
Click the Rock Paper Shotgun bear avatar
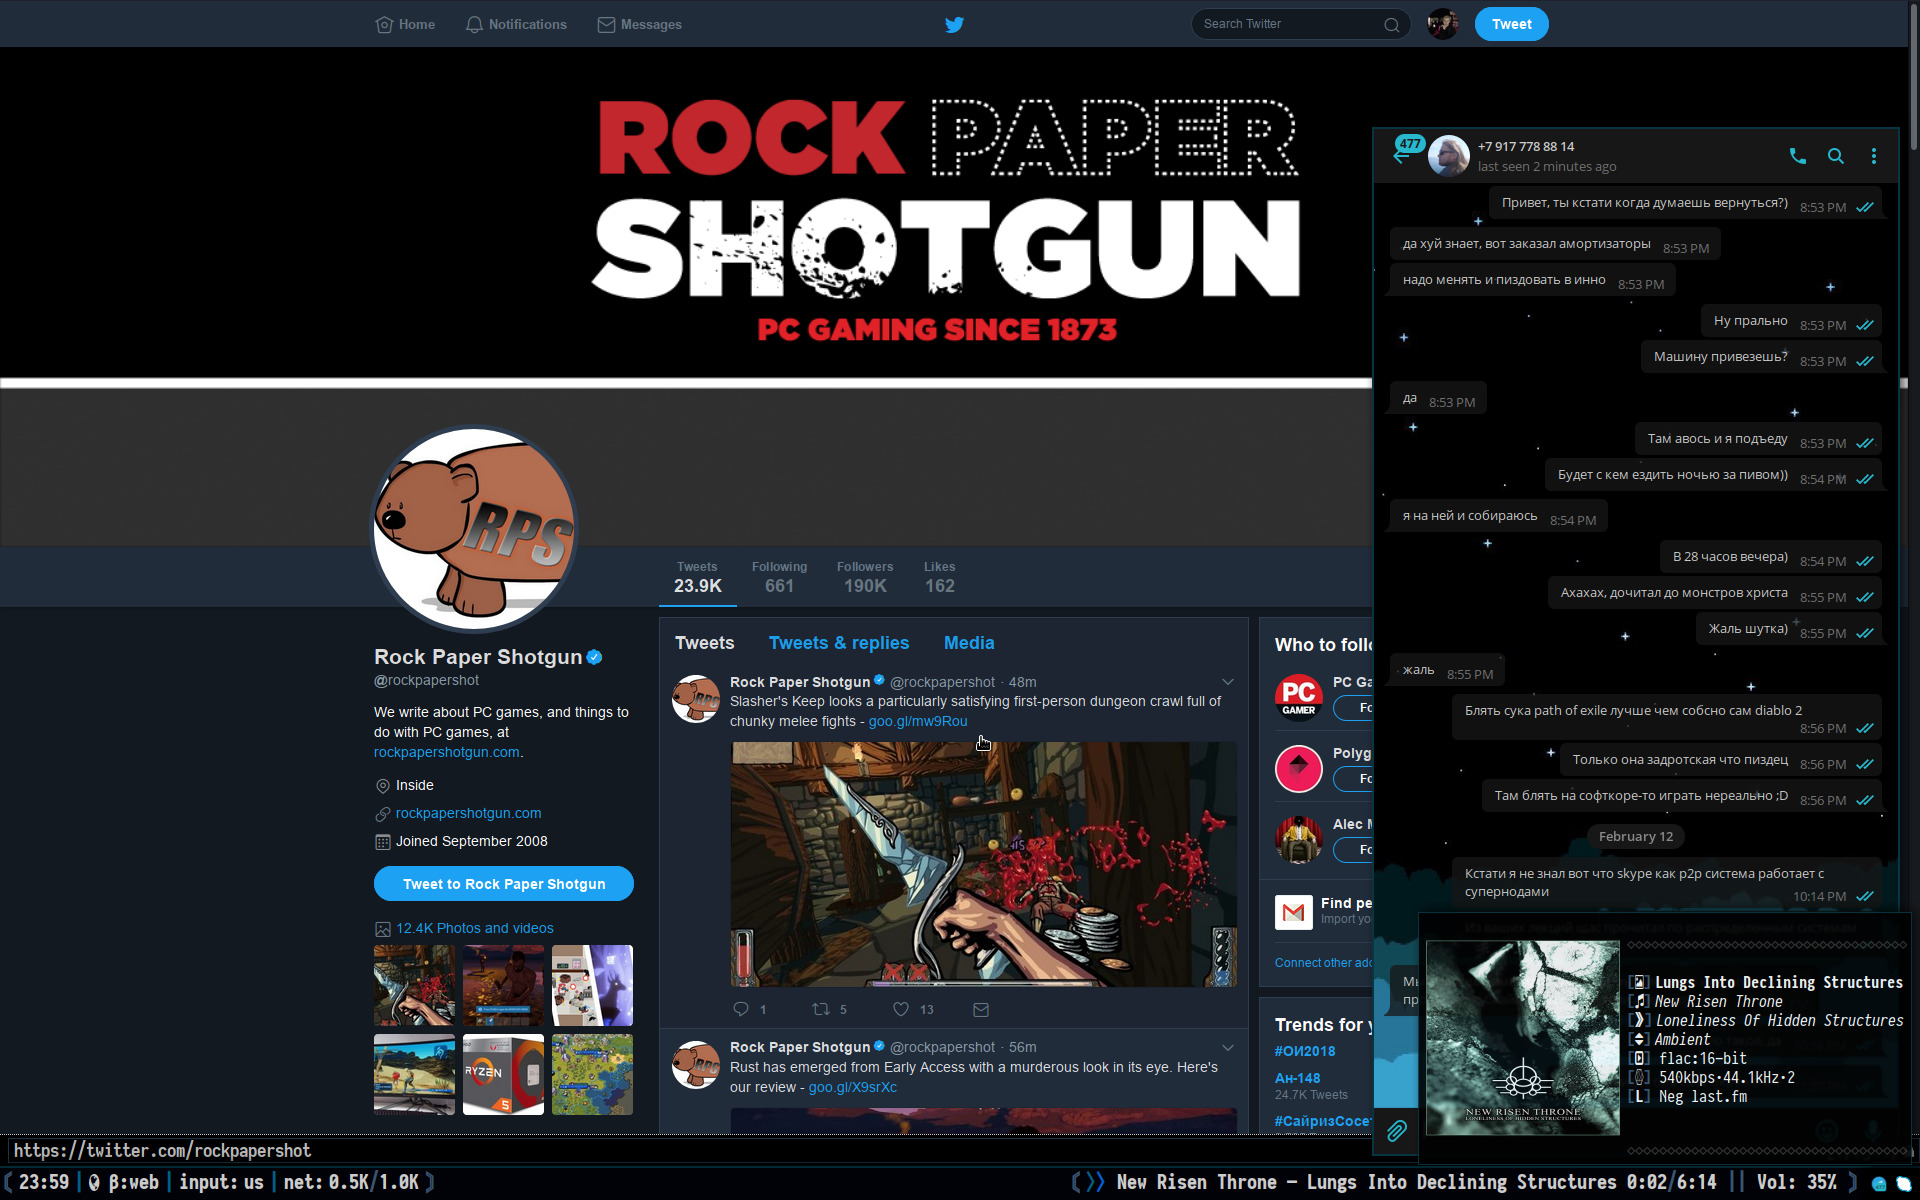coord(474,529)
